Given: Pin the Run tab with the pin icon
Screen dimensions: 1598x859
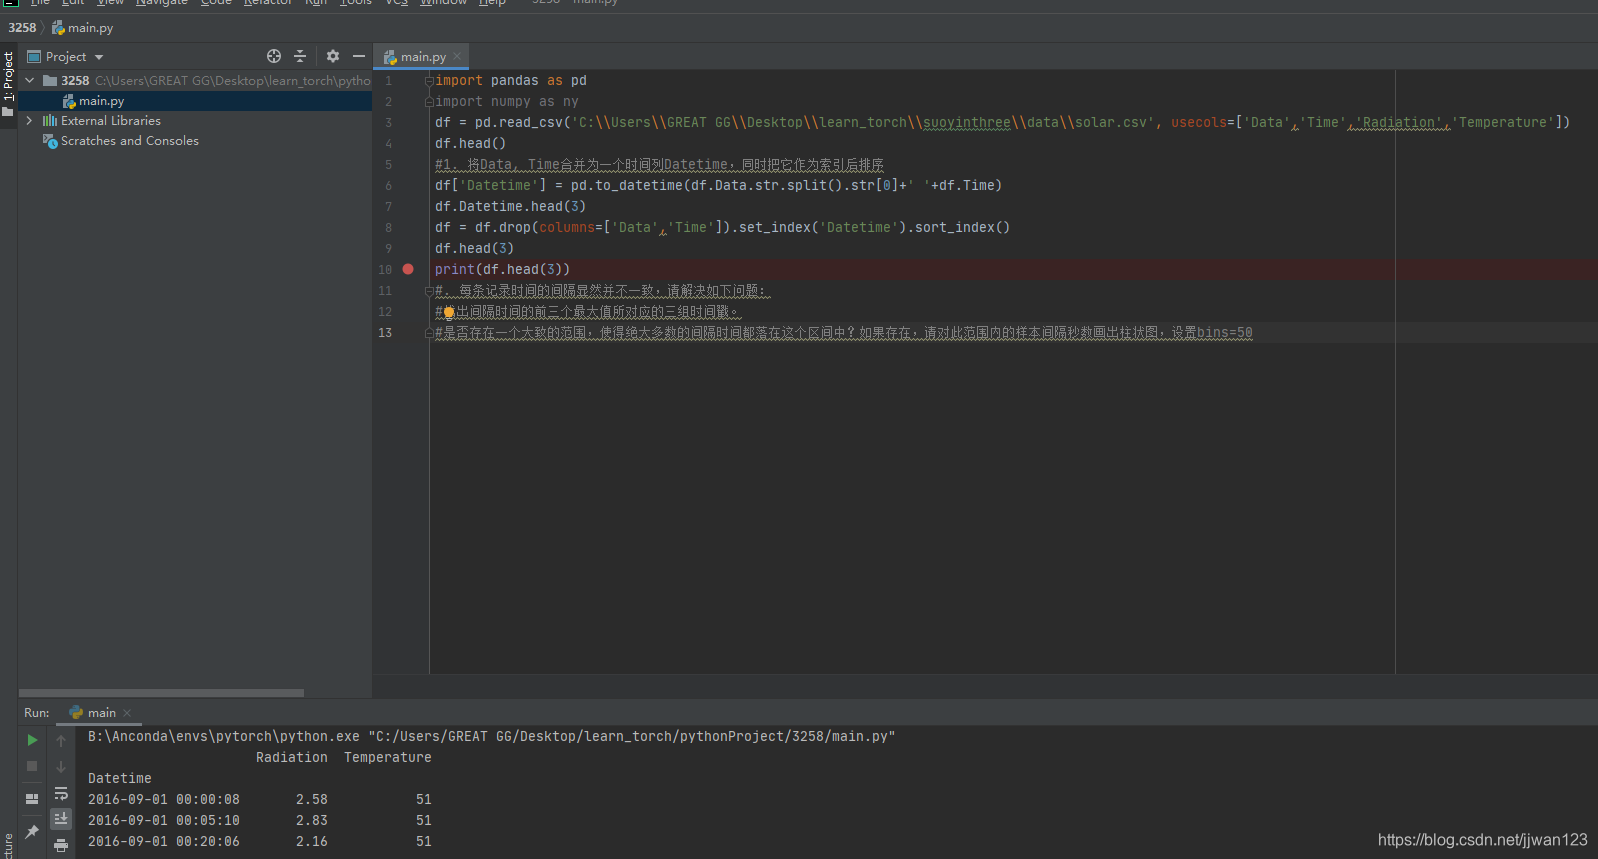Looking at the screenshot, I should [x=32, y=831].
